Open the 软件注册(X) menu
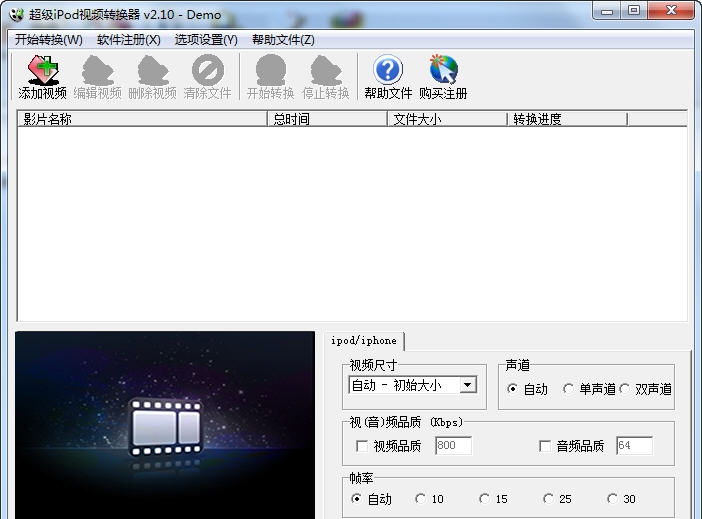 (x=128, y=40)
